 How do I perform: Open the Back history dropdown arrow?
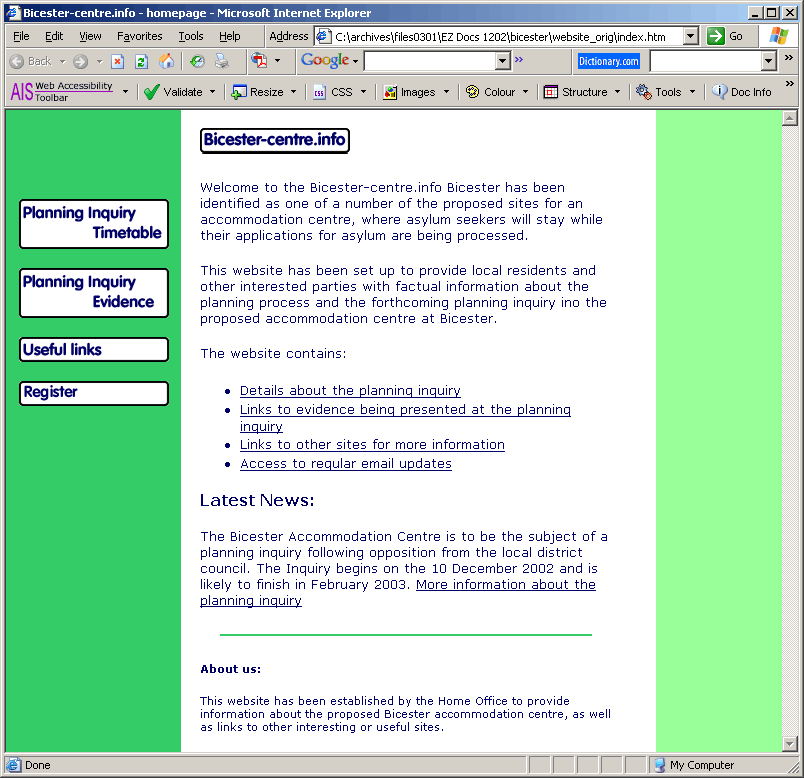pos(63,62)
